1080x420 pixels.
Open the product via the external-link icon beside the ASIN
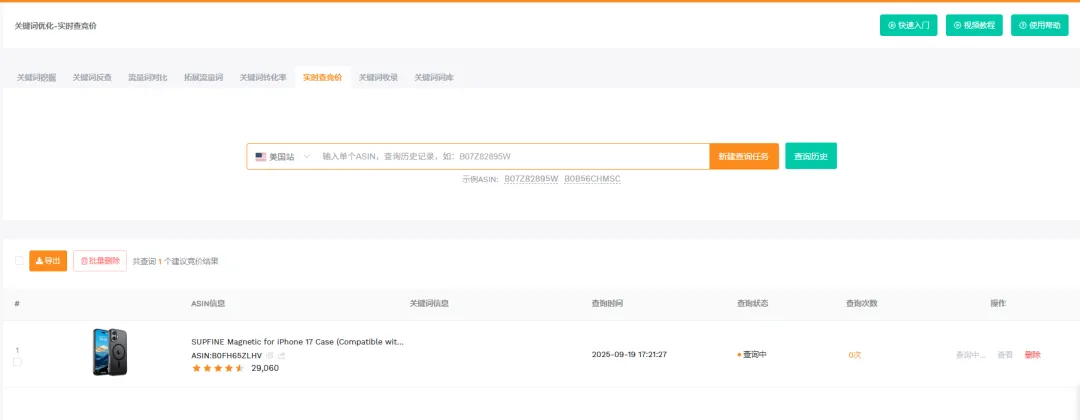[x=282, y=355]
